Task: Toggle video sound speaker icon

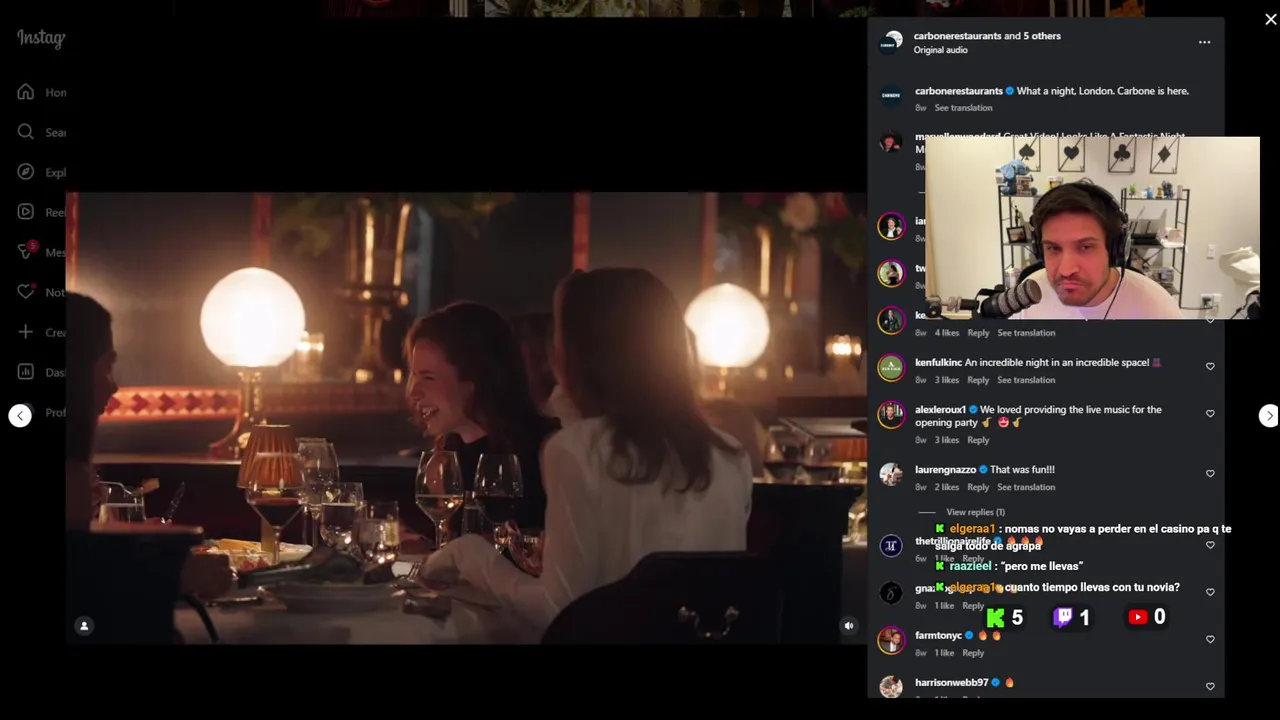Action: (849, 626)
